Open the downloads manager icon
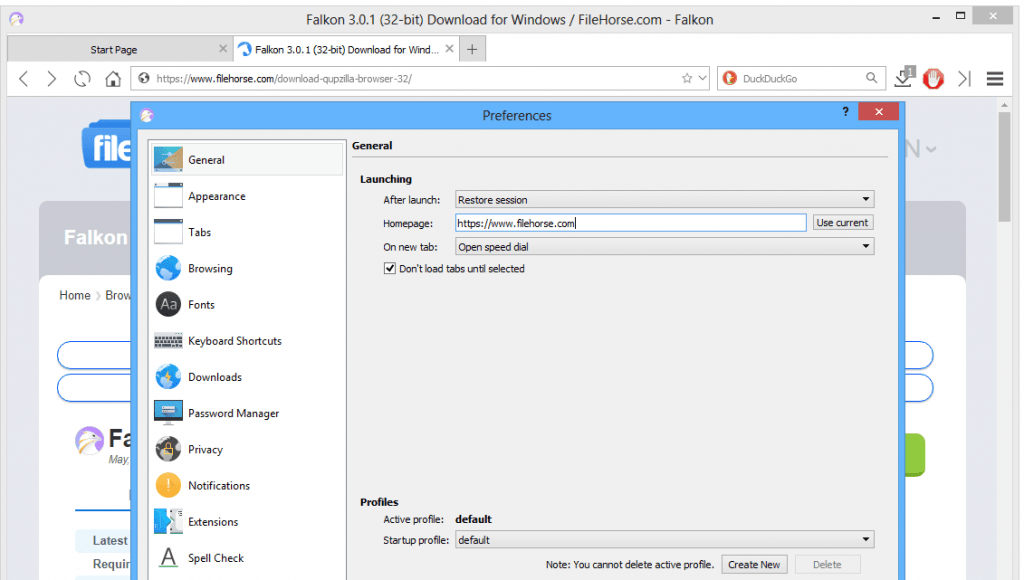Screen dimensions: 1024x580 click(904, 78)
